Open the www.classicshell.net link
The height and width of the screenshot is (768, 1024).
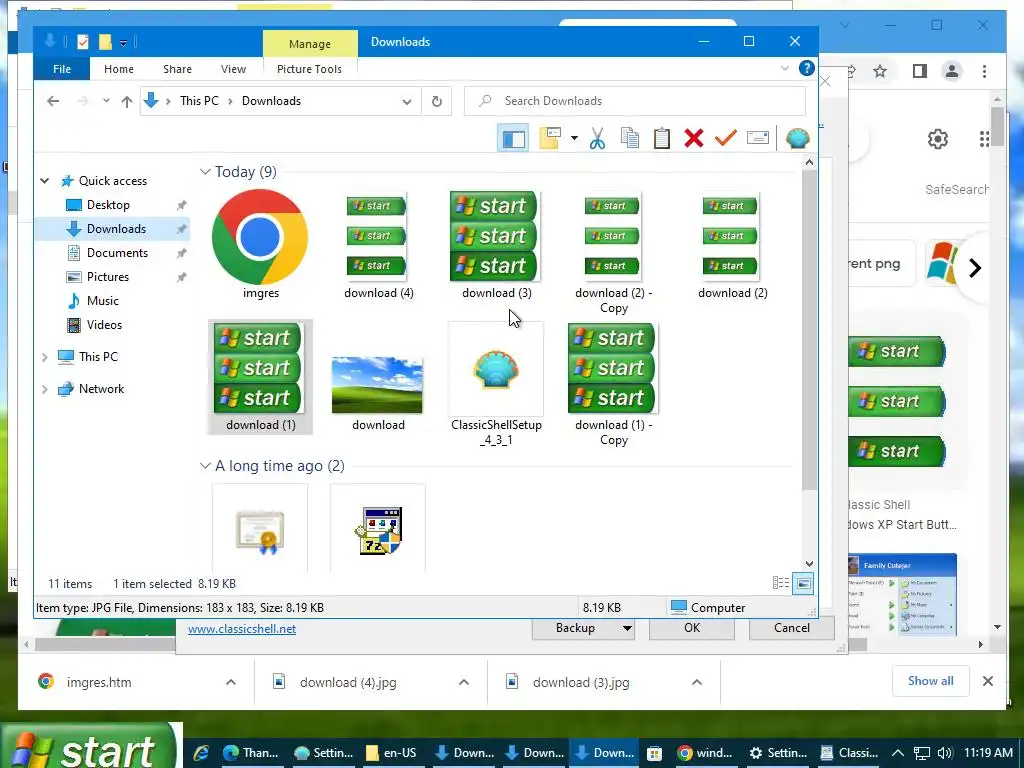242,629
